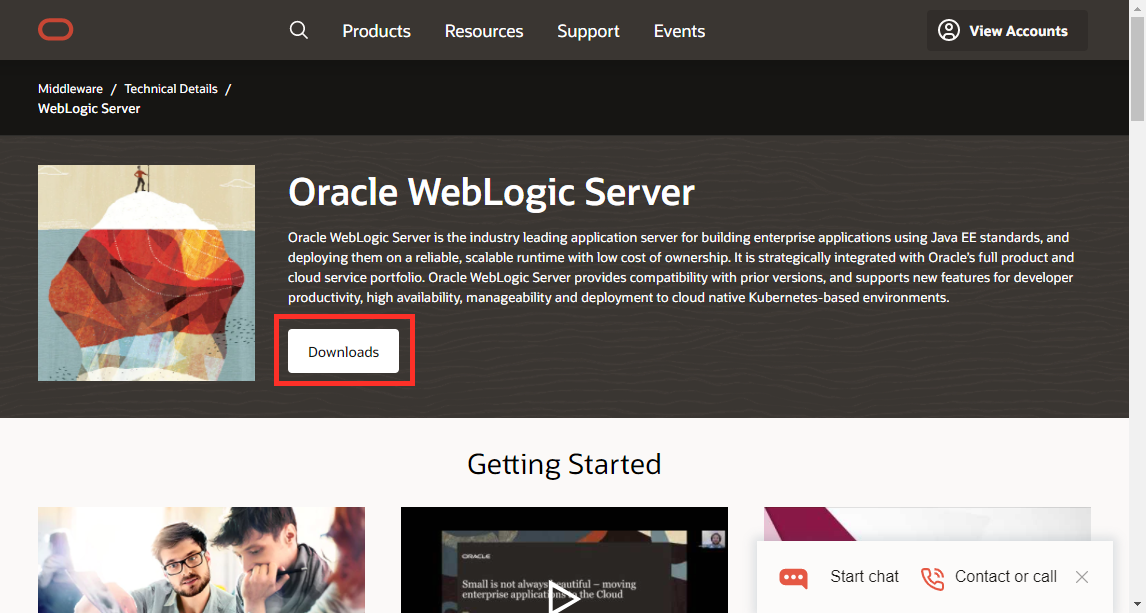Open the search icon in the navigation bar
Image resolution: width=1146 pixels, height=613 pixels.
(298, 30)
